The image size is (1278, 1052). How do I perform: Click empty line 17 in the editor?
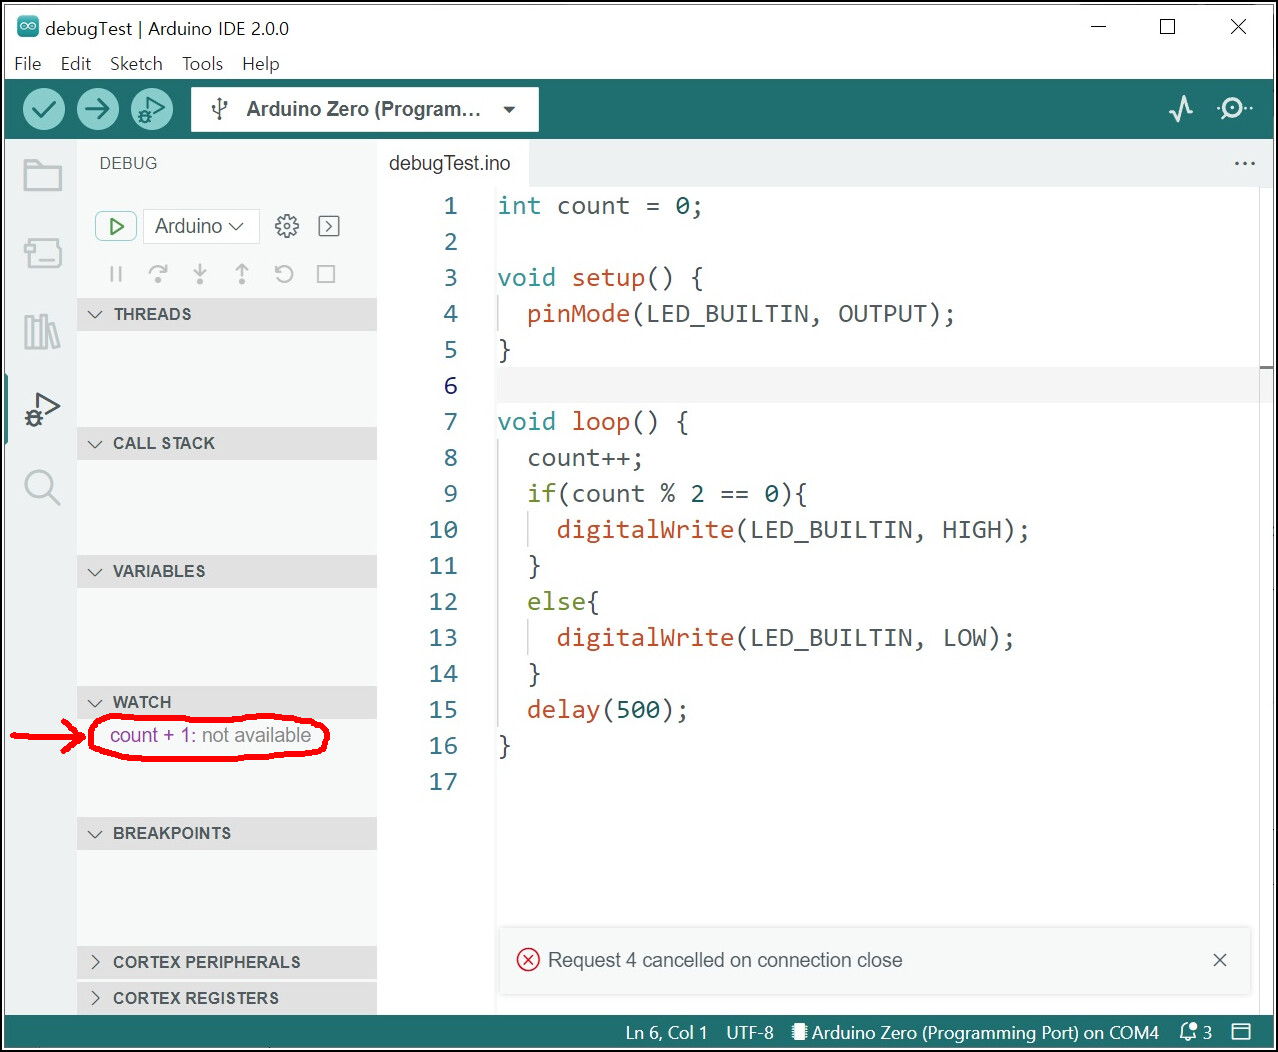876,782
